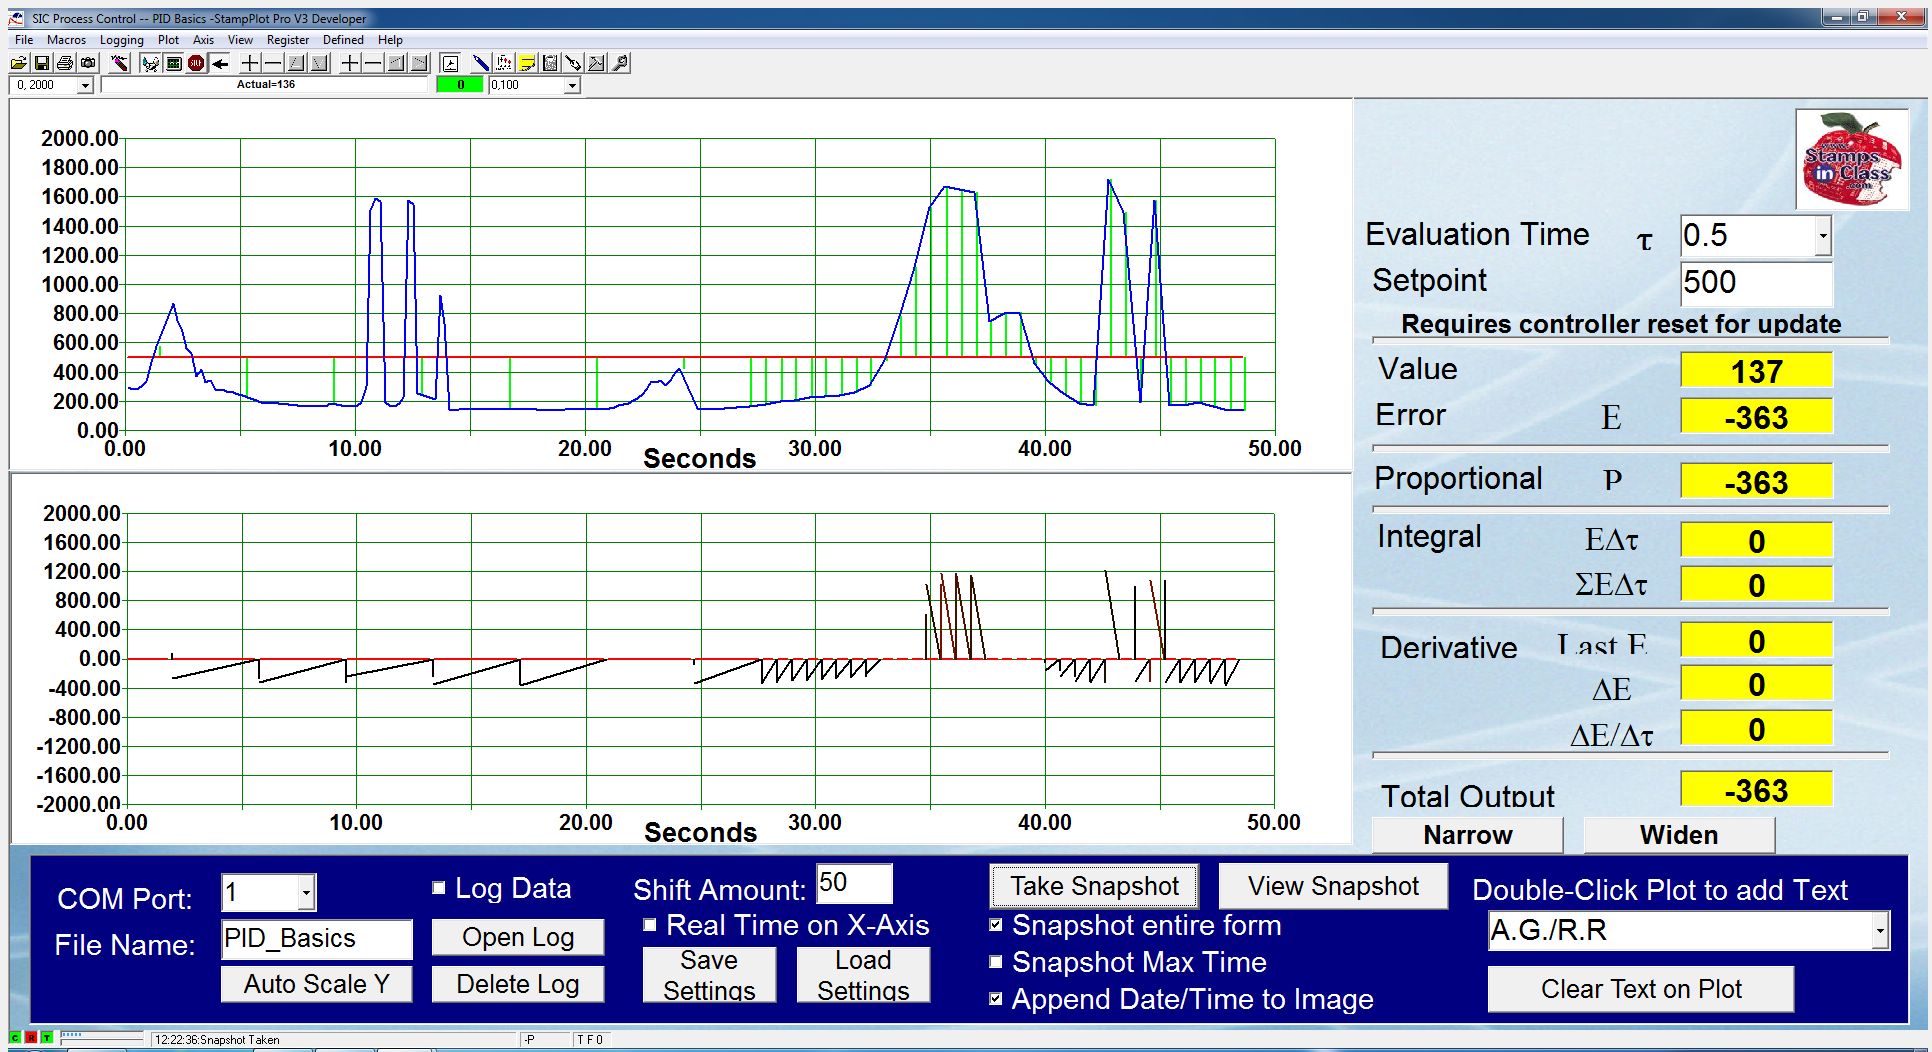Toggle the connect port toolbar icon

[x=150, y=63]
